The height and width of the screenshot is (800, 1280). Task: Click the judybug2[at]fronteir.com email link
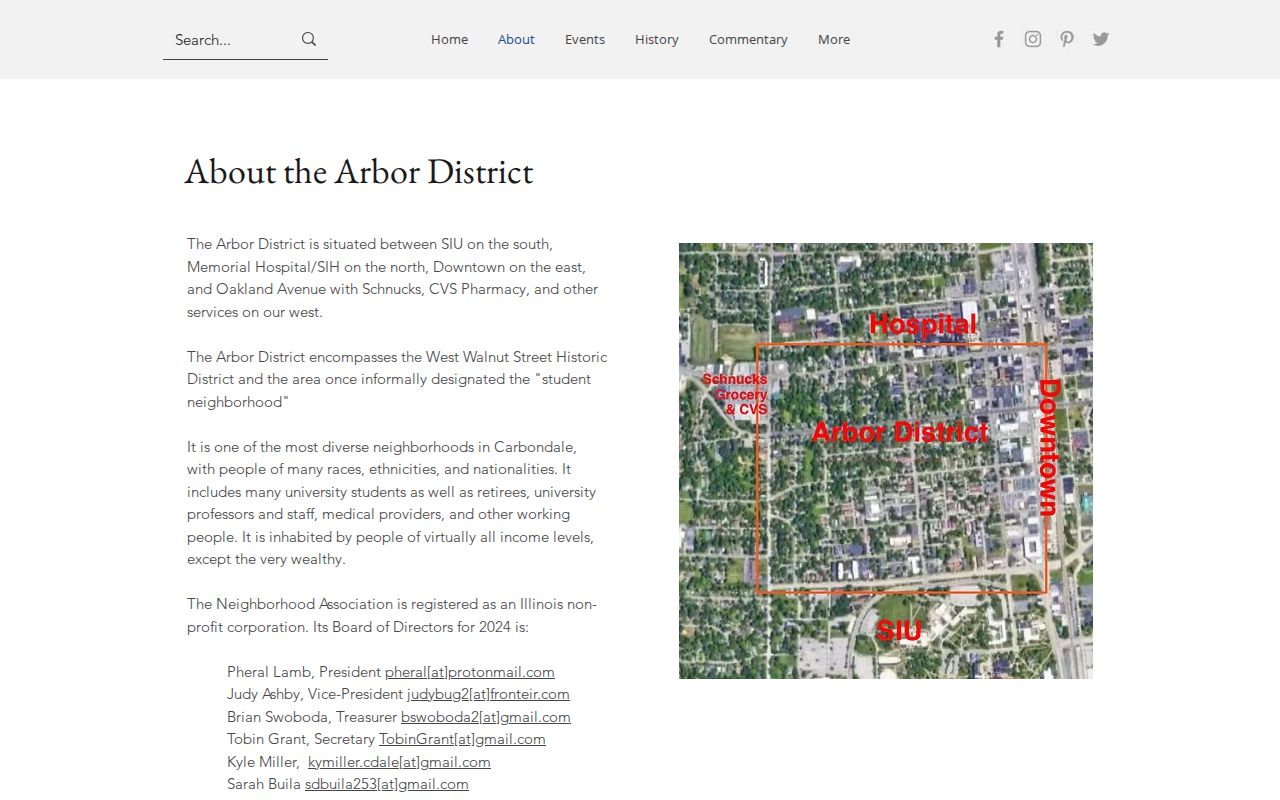488,694
